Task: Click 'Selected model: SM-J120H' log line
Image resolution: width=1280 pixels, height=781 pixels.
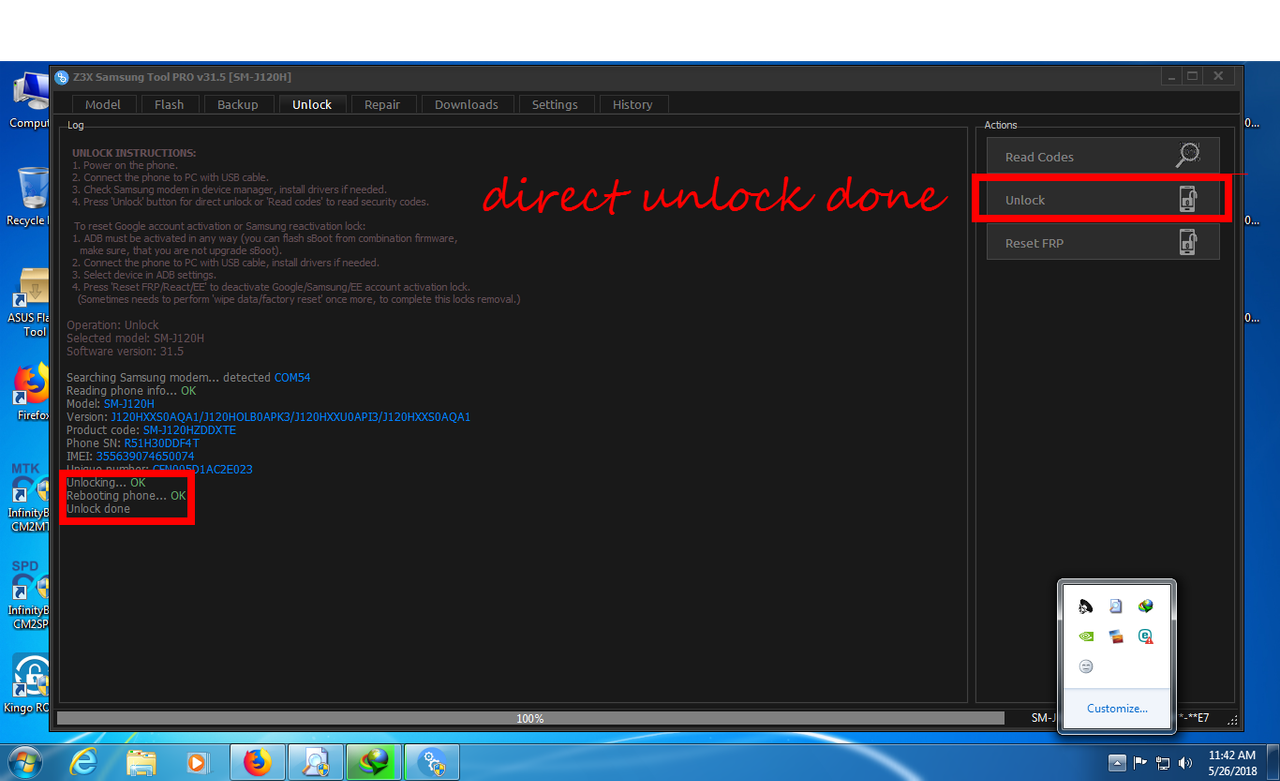Action: click(135, 338)
